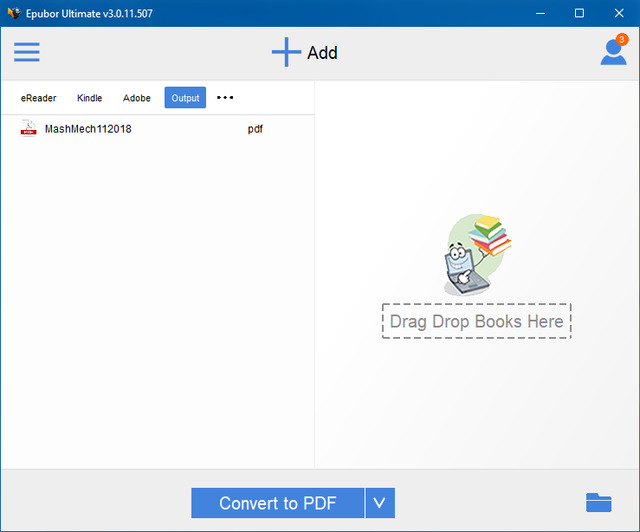Click the Epubor app icon in title bar

13,13
